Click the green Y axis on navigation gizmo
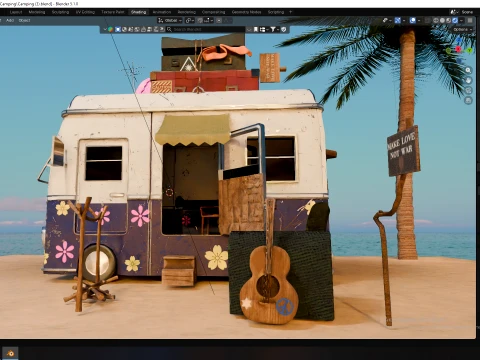This screenshot has height=360, width=480. (469, 51)
